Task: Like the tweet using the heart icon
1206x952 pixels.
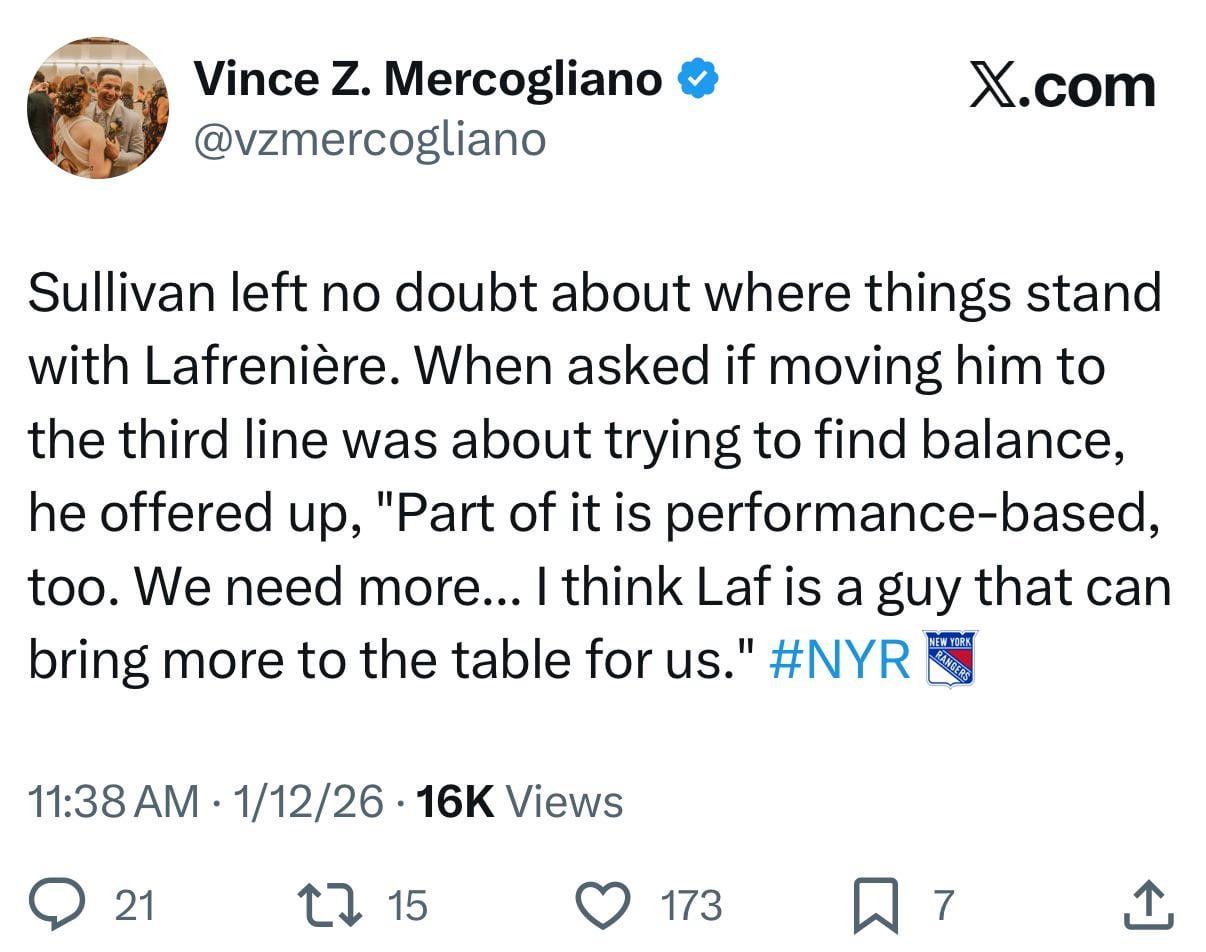Action: coord(602,903)
